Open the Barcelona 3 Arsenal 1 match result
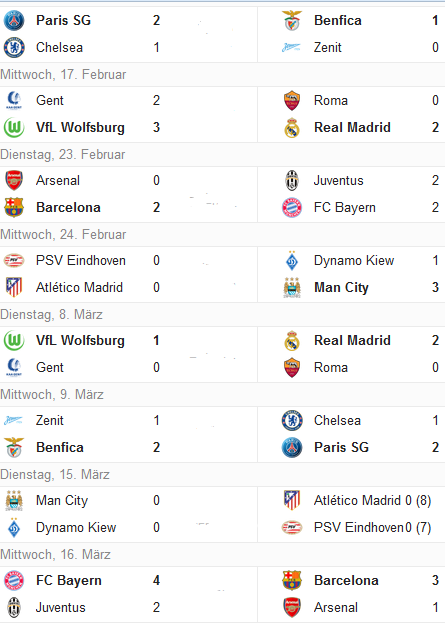The height and width of the screenshot is (625, 445). tap(351, 594)
